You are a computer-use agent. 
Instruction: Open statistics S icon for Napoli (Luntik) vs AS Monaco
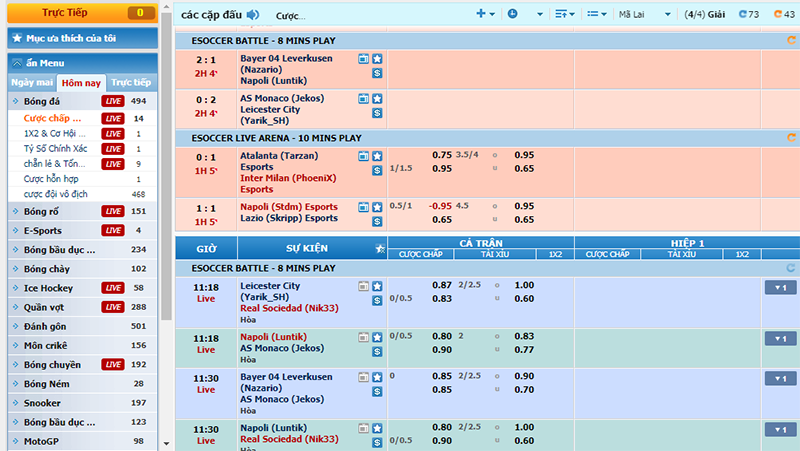click(x=377, y=352)
